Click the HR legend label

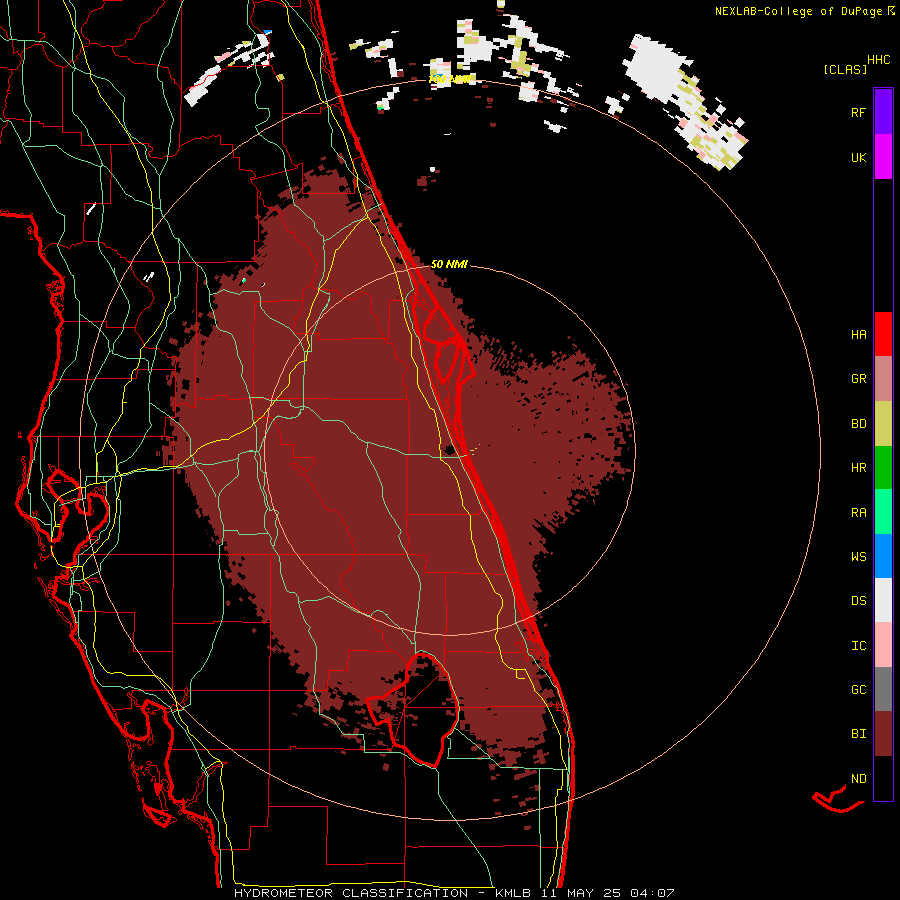pyautogui.click(x=858, y=468)
